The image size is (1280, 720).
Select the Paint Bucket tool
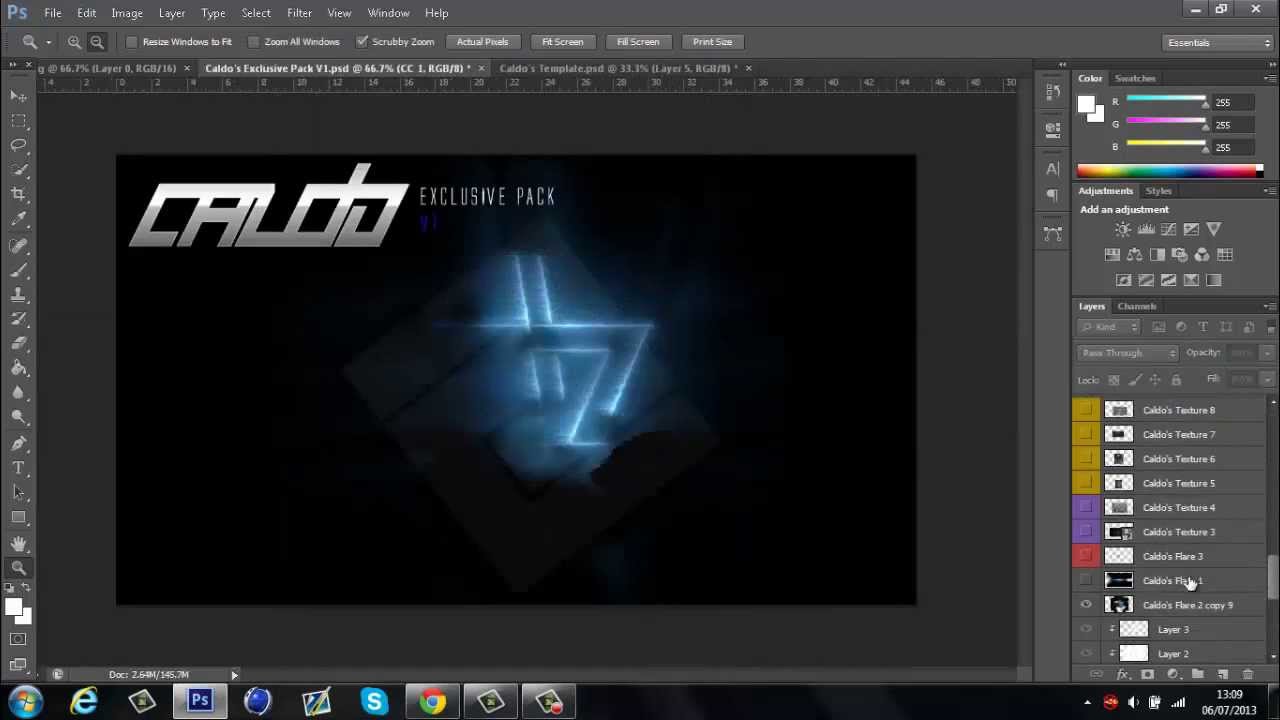tap(19, 369)
